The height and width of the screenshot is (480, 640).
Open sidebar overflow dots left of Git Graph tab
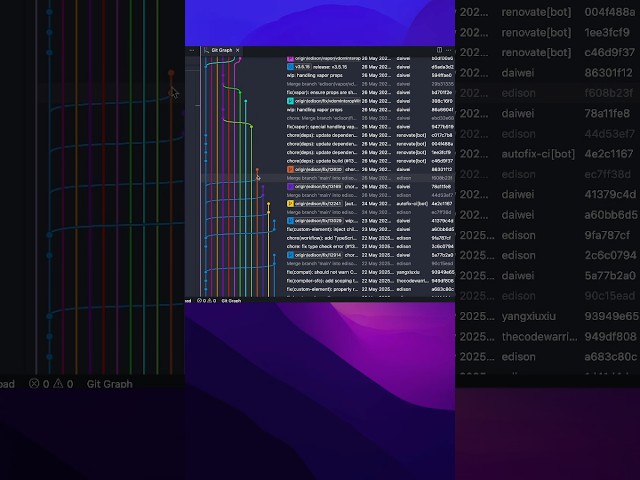[x=192, y=50]
